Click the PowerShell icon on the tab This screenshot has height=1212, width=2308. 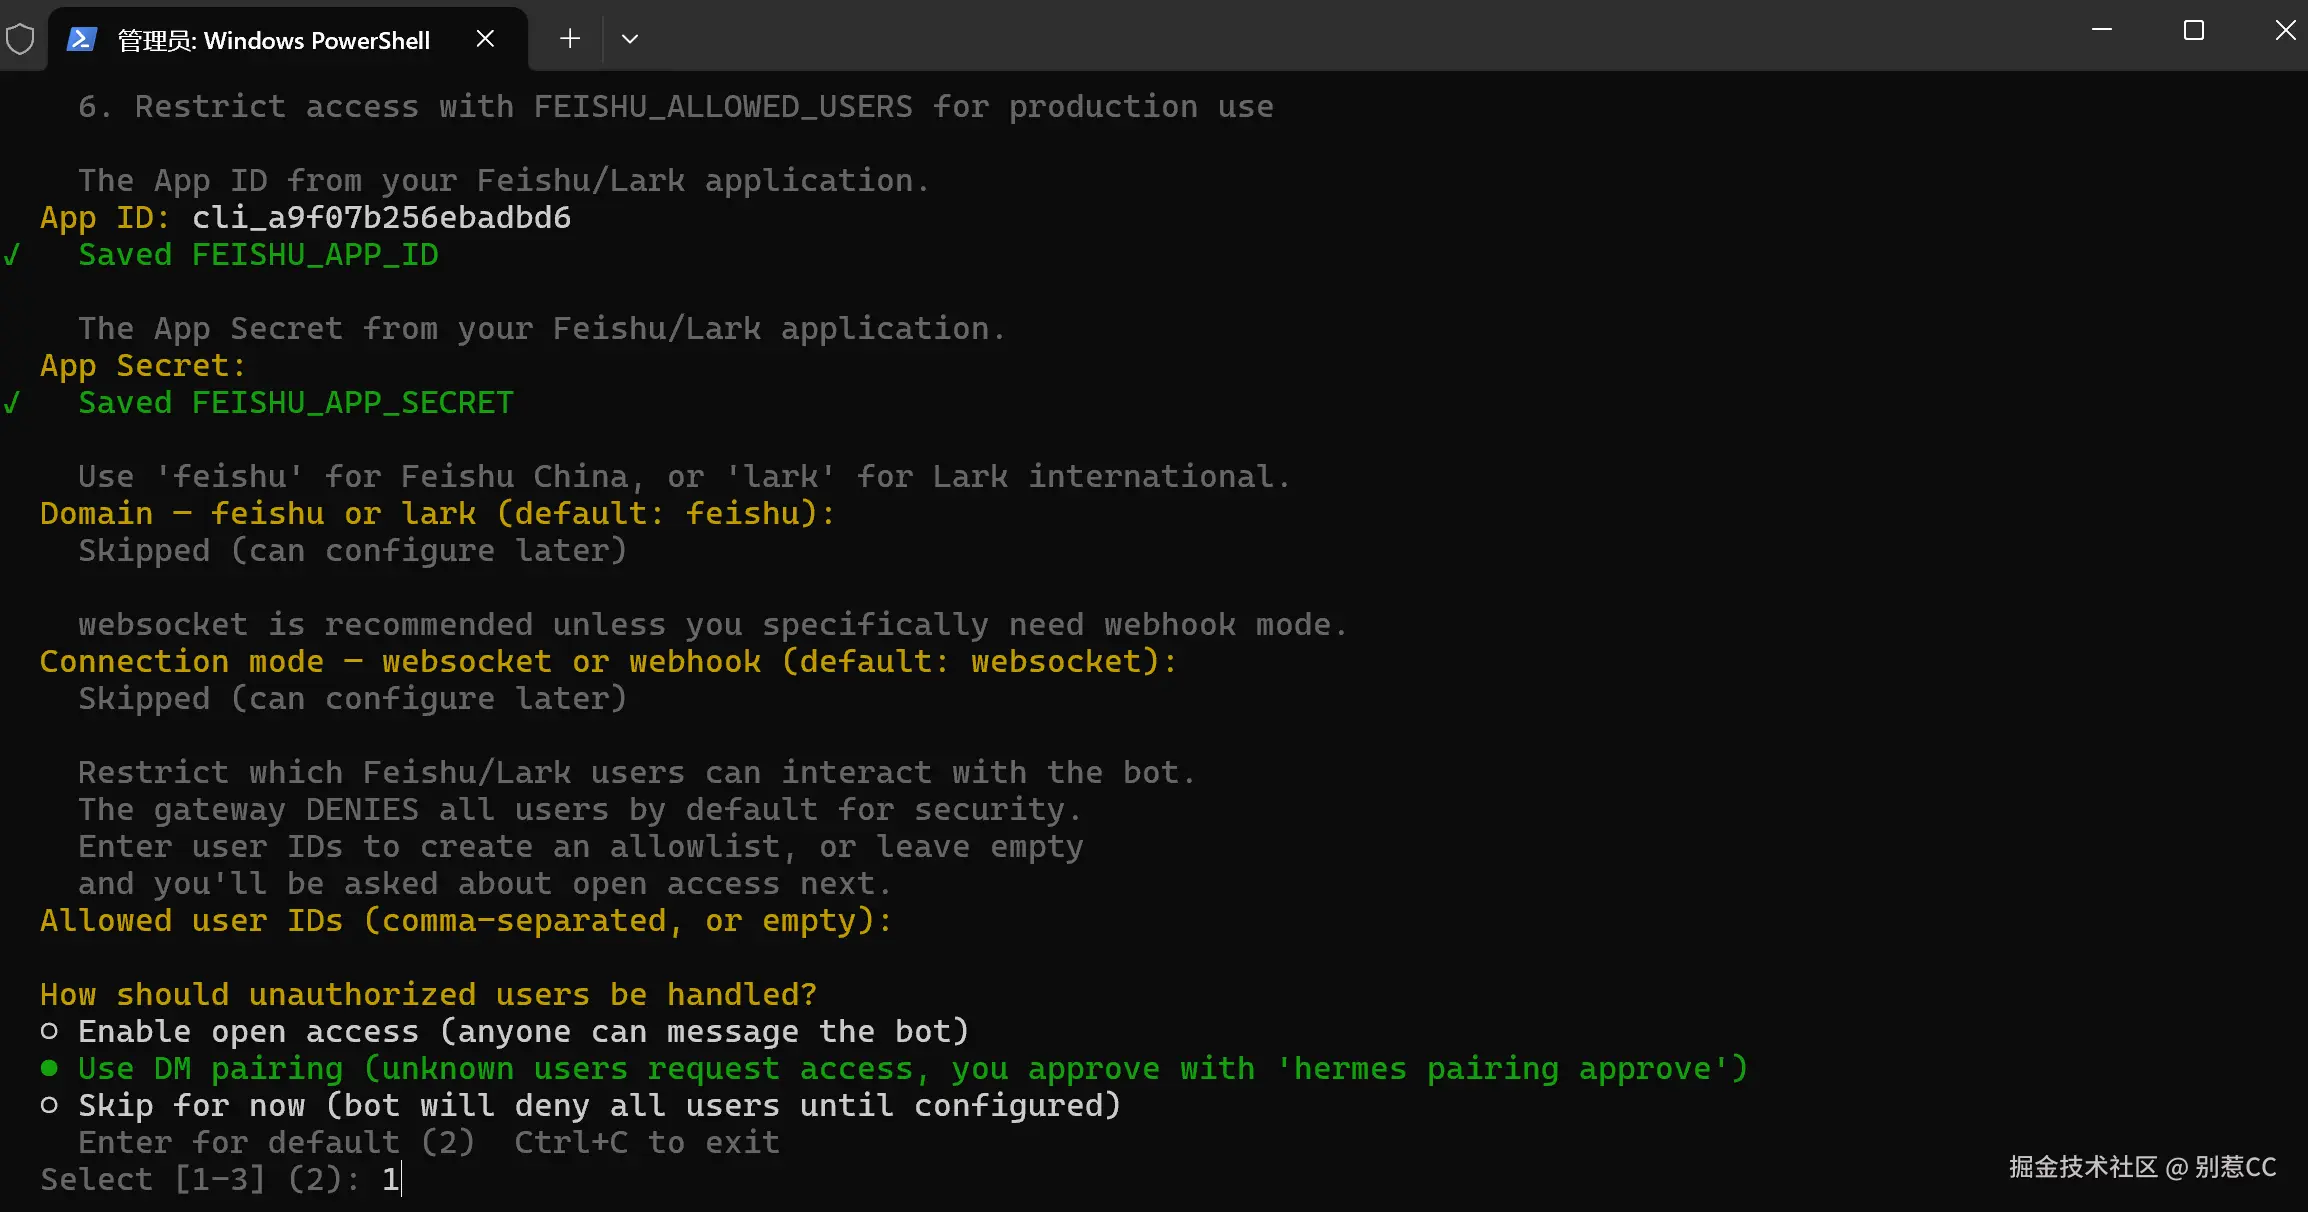(x=81, y=39)
